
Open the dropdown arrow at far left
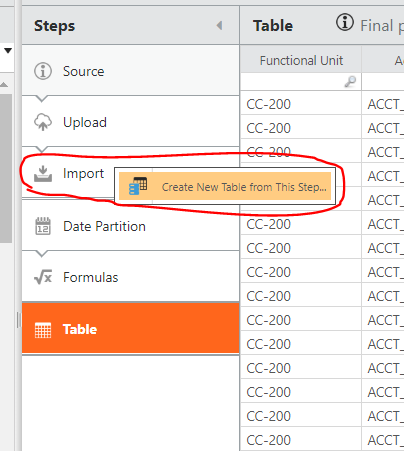(8, 51)
